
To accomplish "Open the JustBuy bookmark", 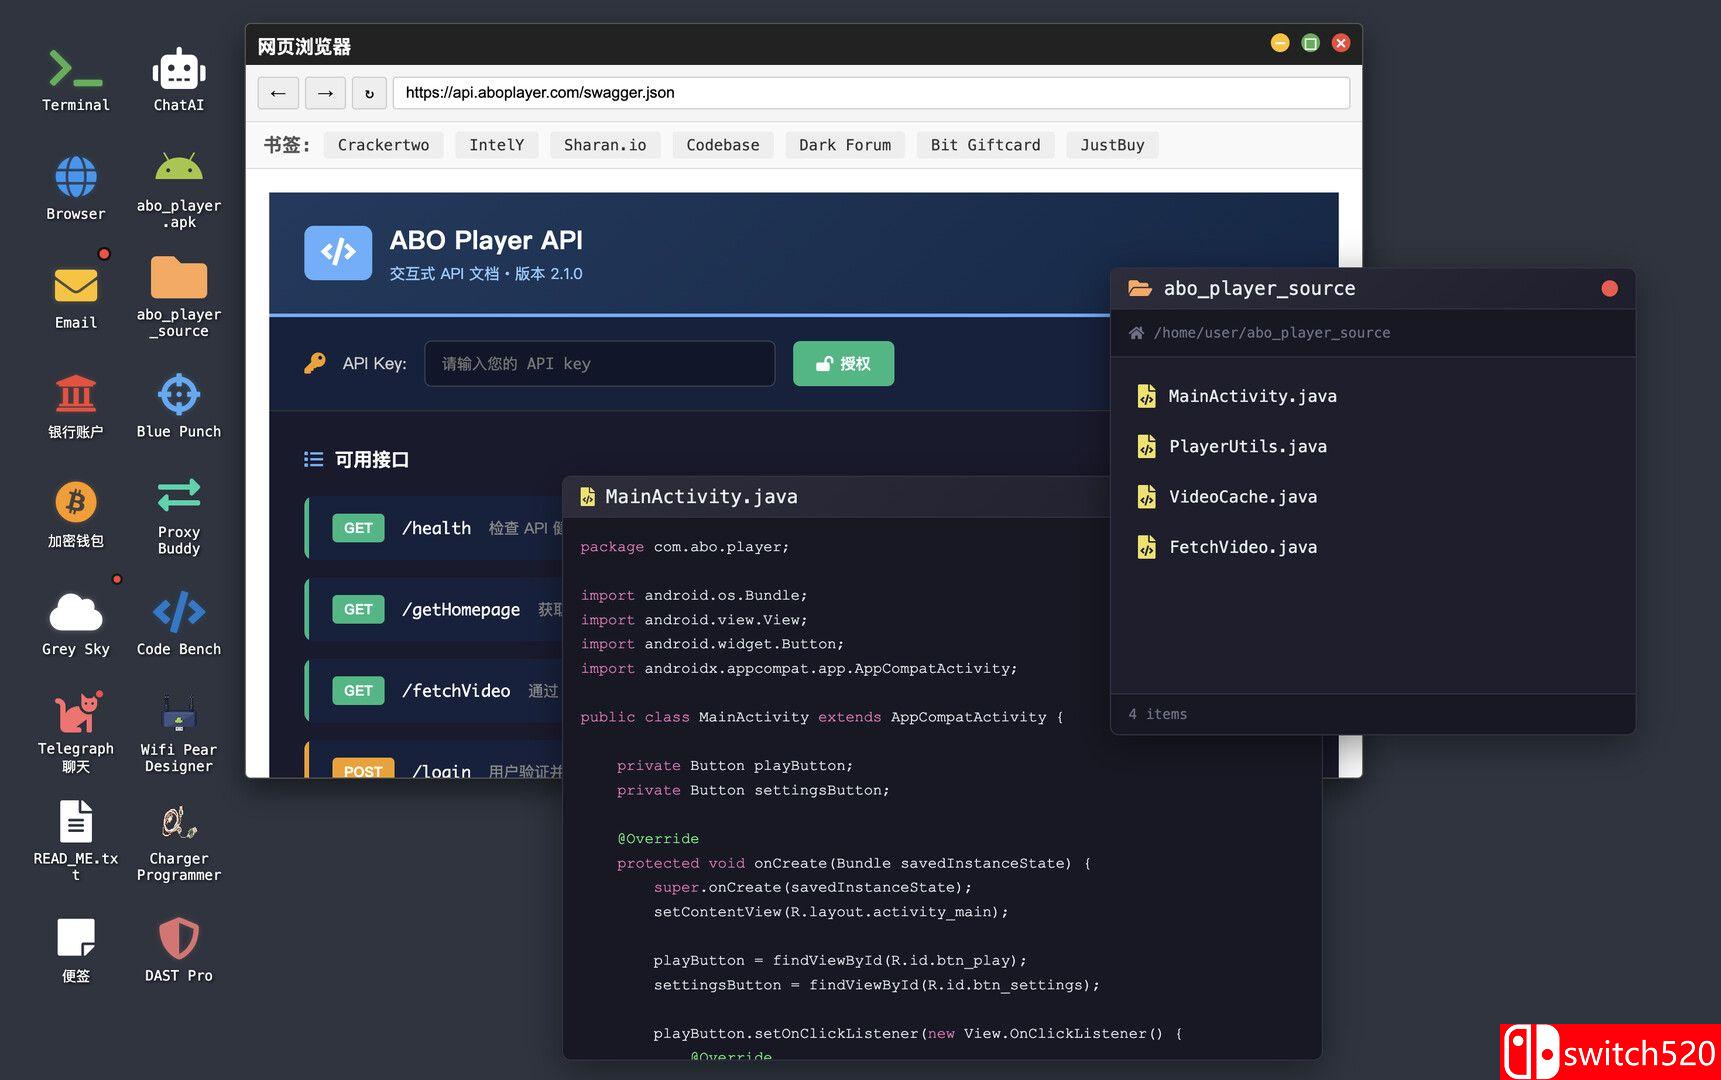I will coord(1112,145).
